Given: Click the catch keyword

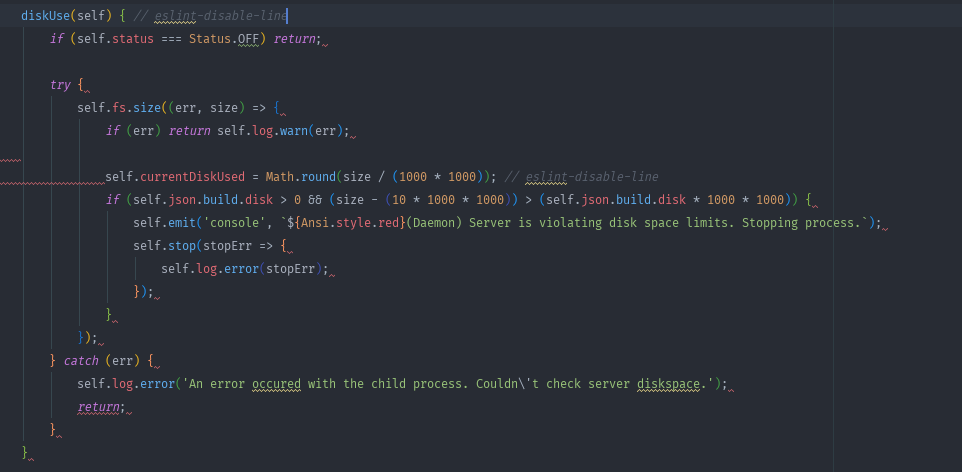Looking at the screenshot, I should (x=81, y=359).
